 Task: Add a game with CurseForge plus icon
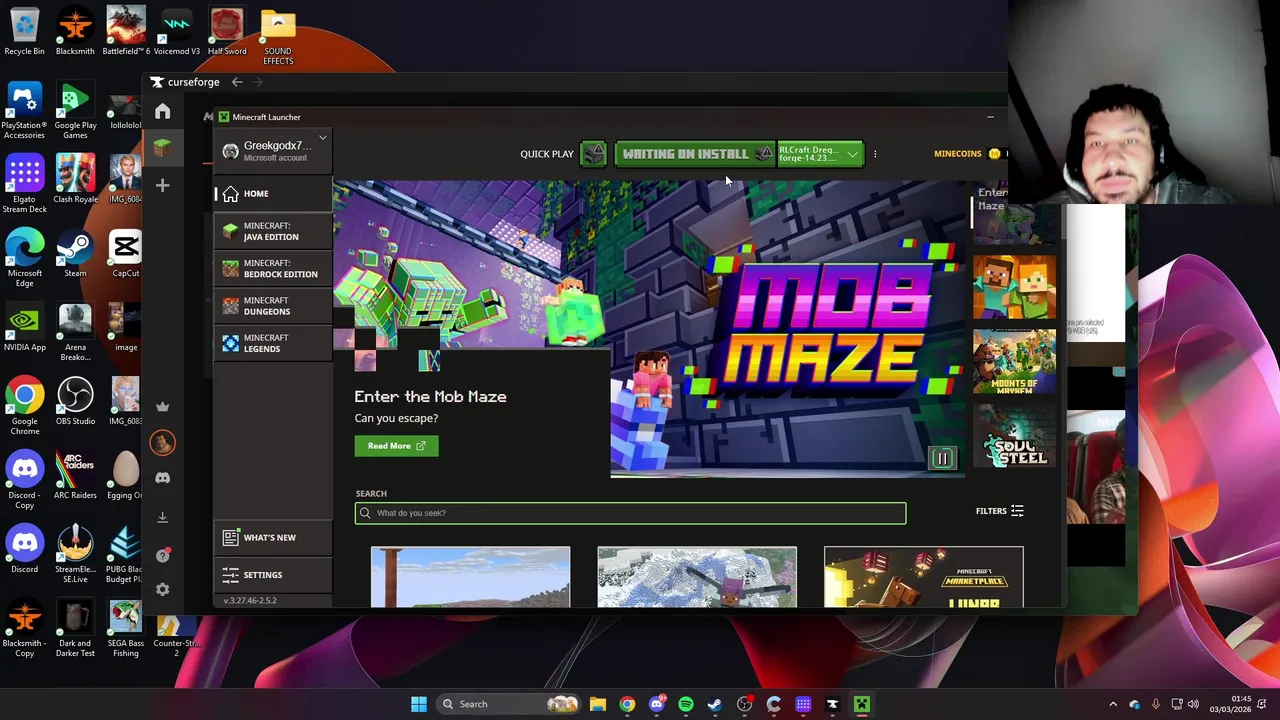pos(163,185)
